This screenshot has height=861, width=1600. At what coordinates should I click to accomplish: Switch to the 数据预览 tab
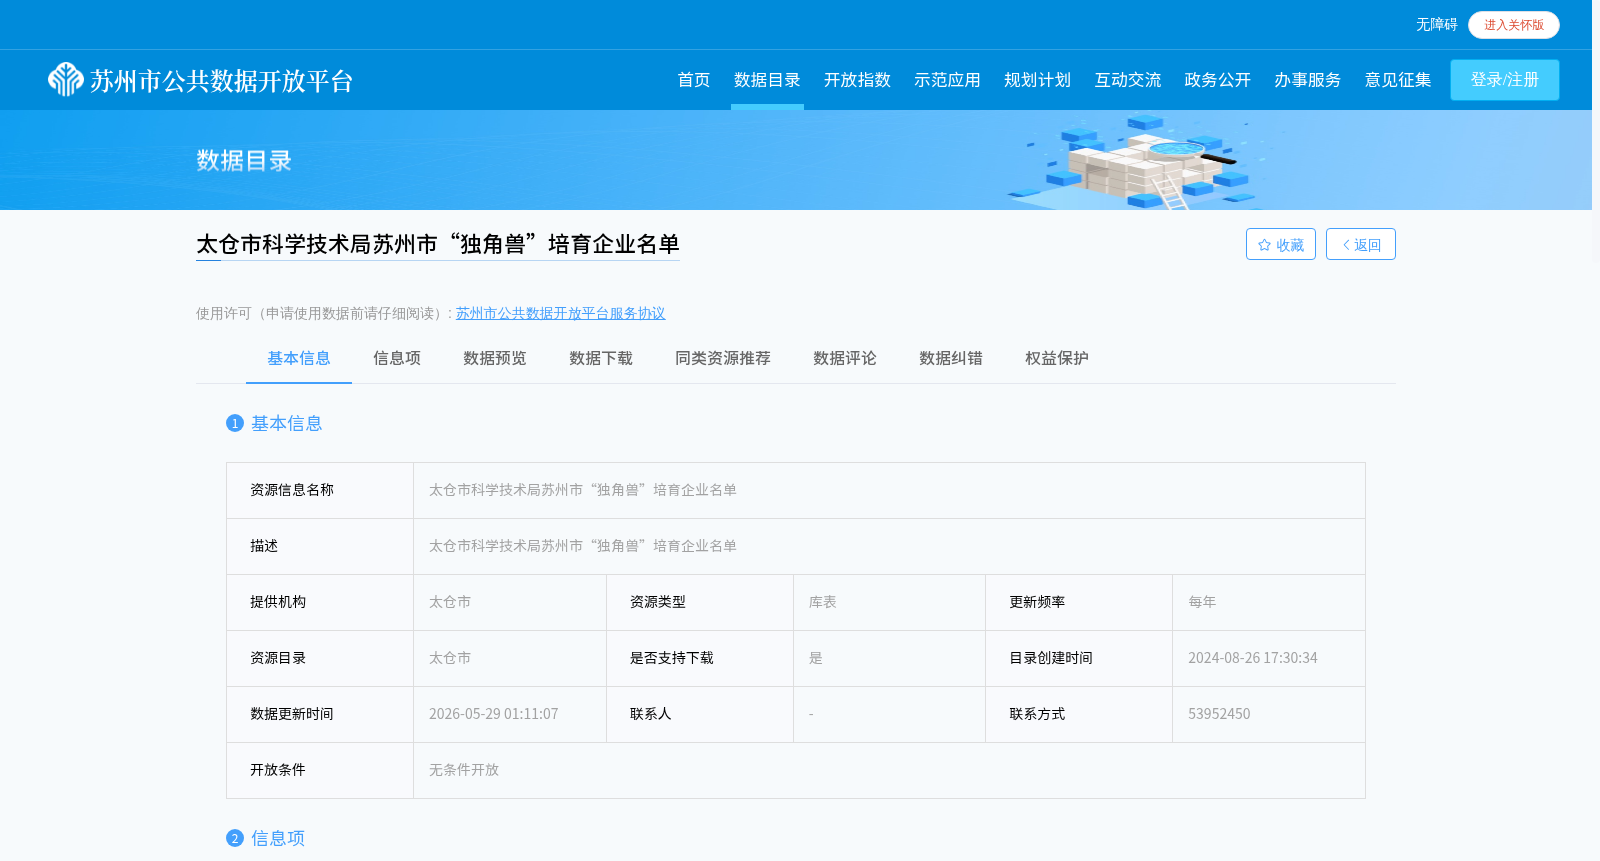coord(495,358)
